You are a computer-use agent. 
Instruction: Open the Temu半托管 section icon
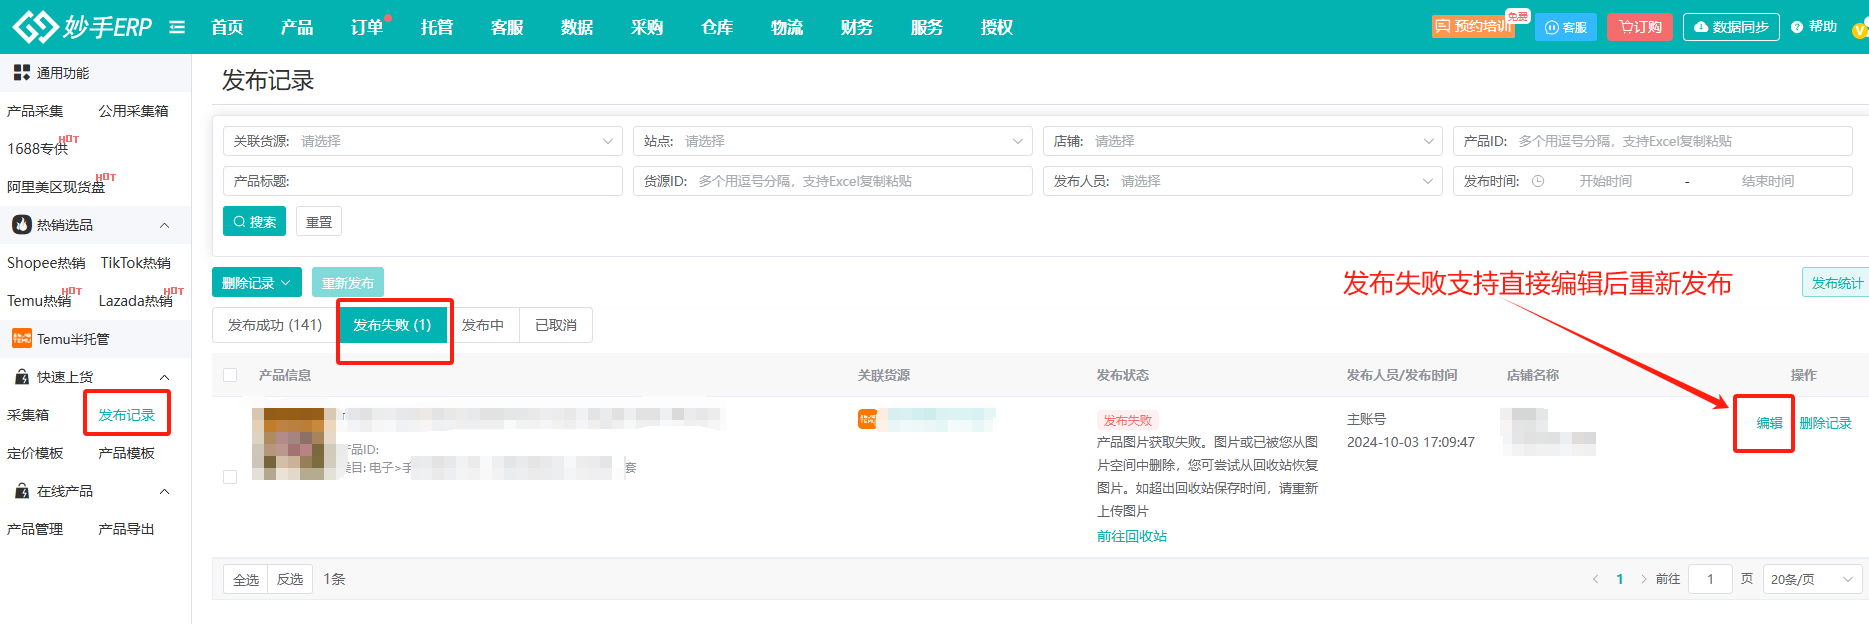[x=21, y=339]
